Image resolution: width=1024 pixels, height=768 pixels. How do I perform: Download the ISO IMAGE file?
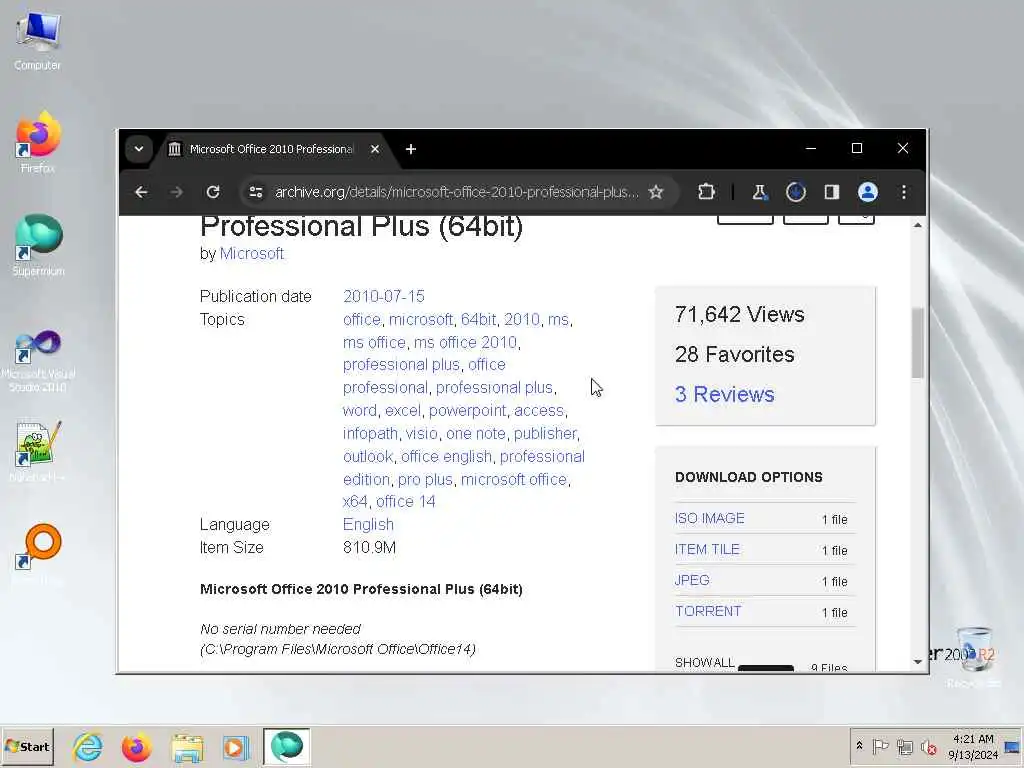(710, 518)
